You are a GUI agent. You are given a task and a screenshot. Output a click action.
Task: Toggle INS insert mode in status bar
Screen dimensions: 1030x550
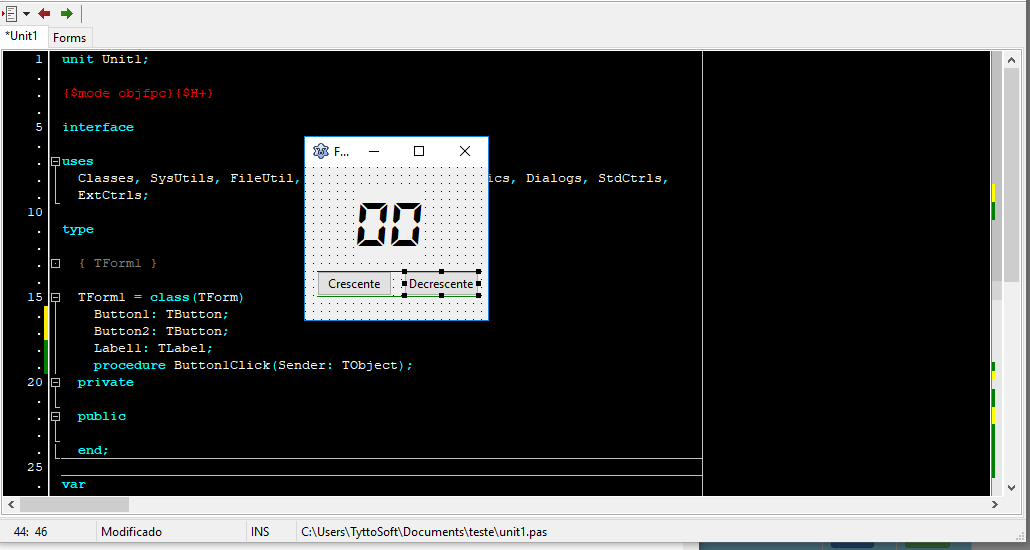[260, 532]
